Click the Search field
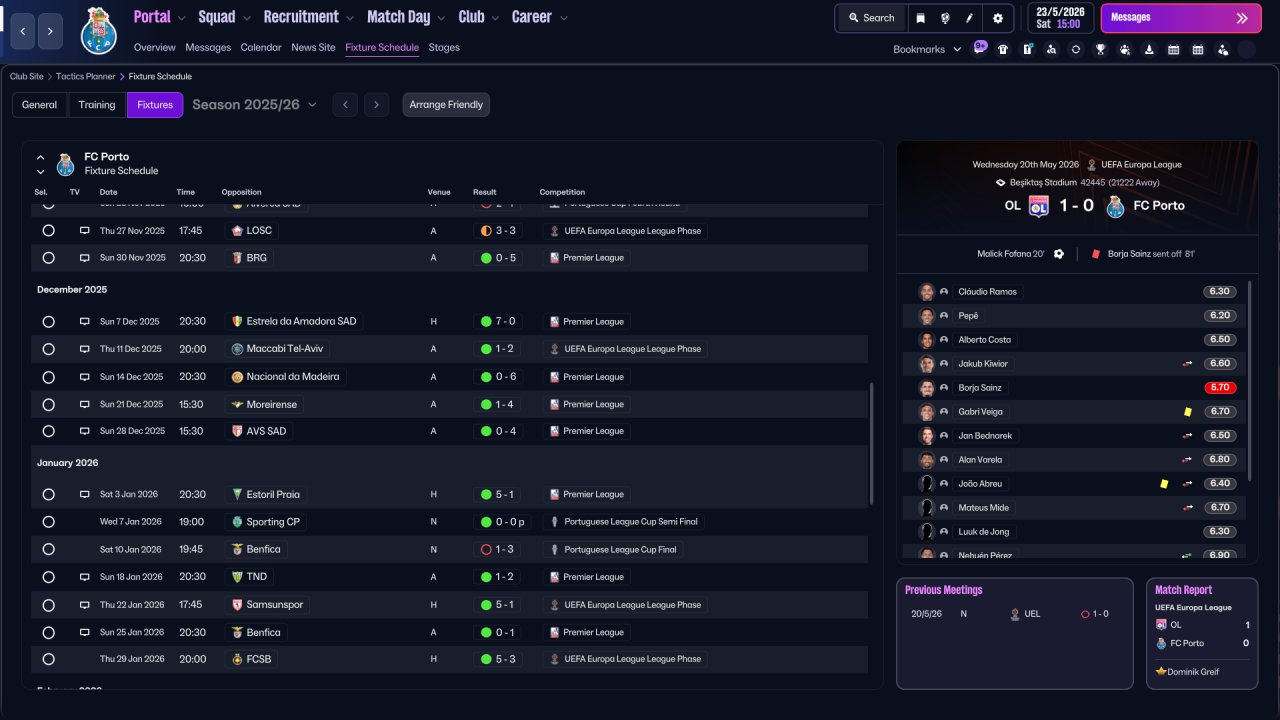Screen dimensions: 1280x720 [x=871, y=18]
